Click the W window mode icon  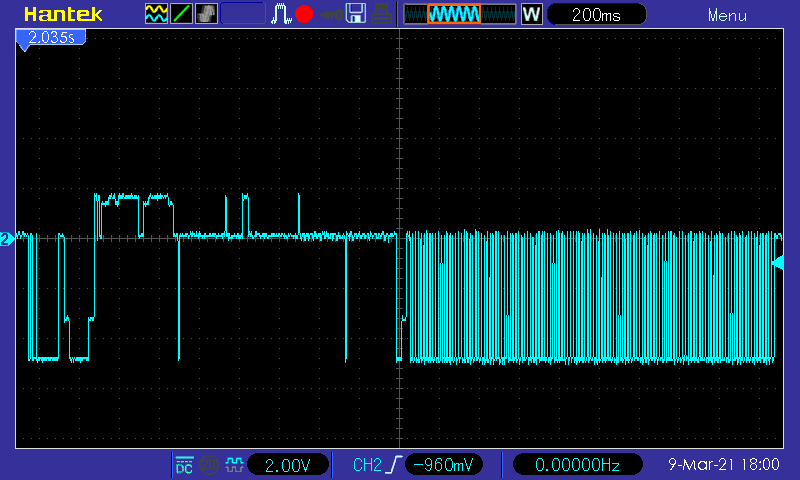[x=532, y=14]
